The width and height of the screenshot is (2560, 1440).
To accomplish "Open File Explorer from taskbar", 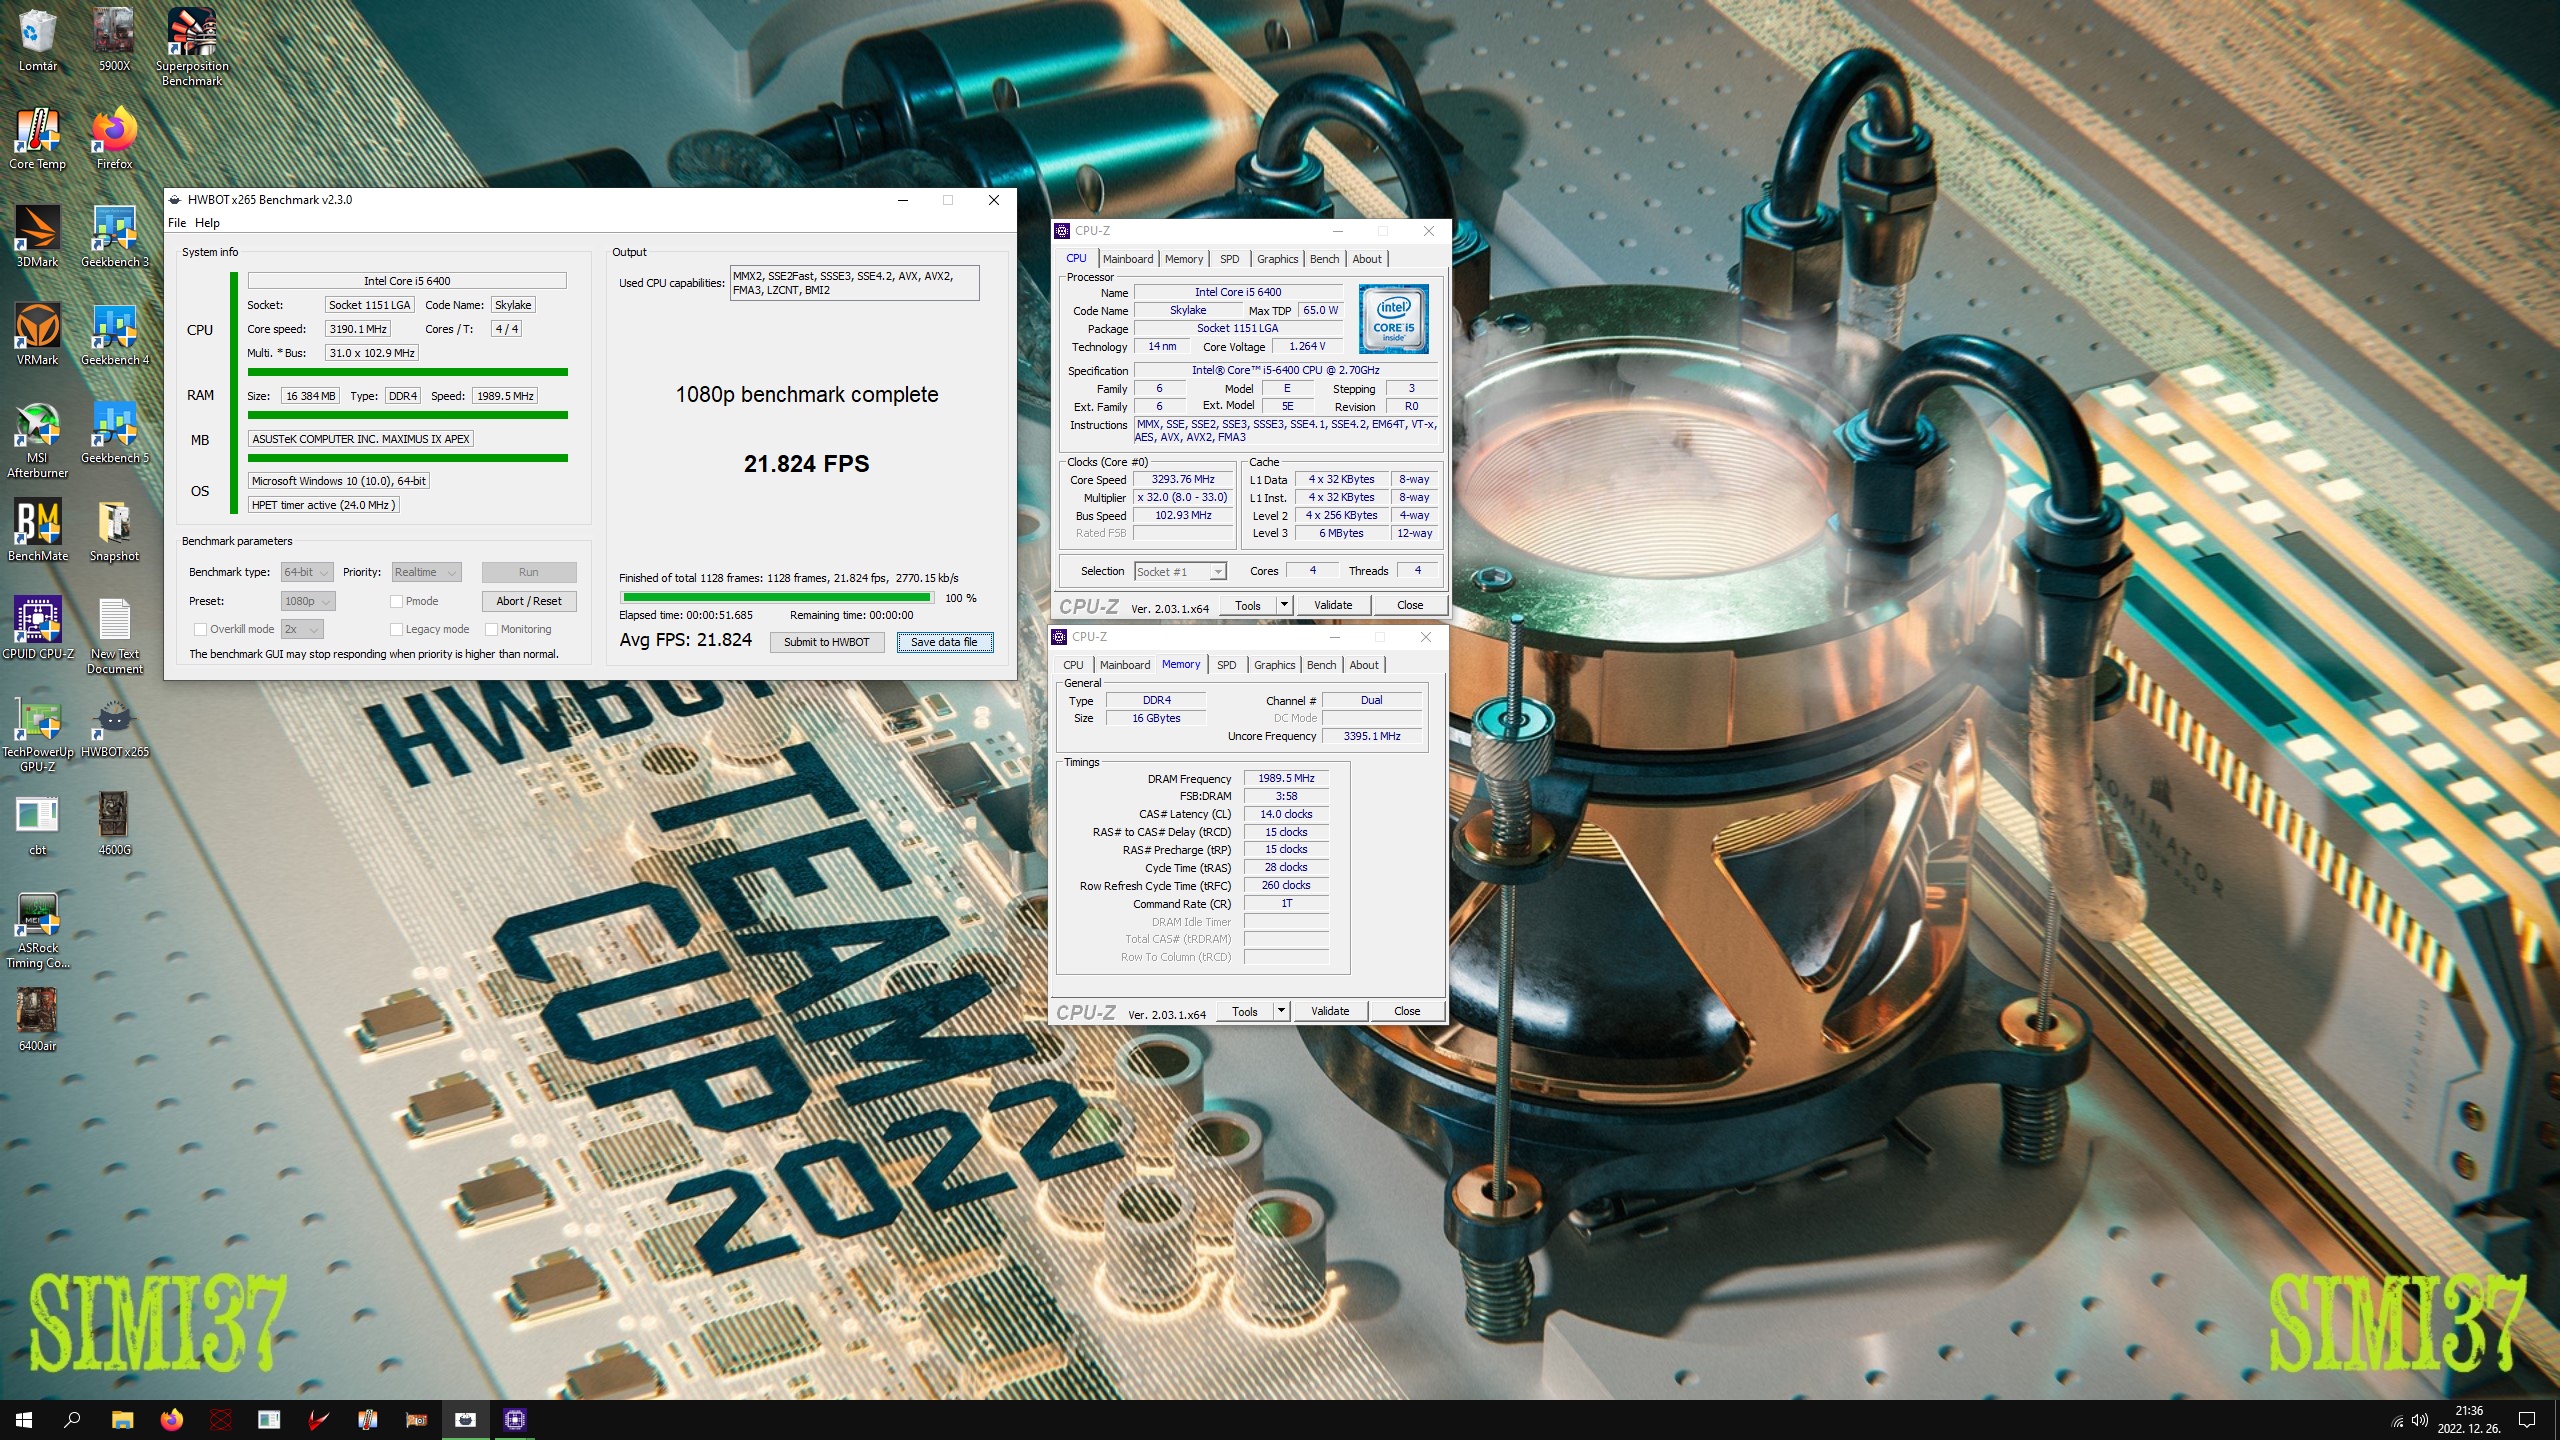I will (x=122, y=1419).
